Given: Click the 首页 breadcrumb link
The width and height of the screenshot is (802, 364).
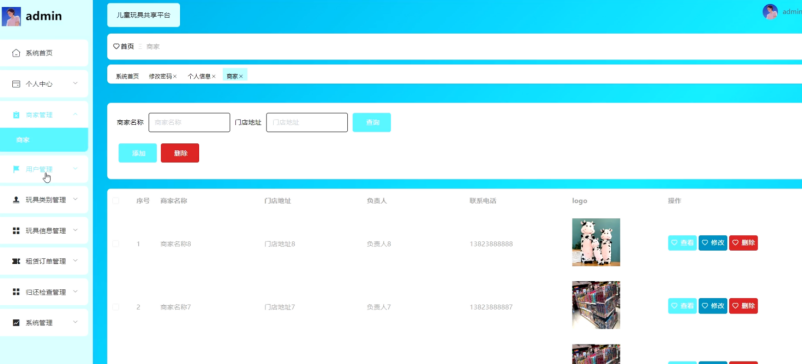Looking at the screenshot, I should (127, 47).
